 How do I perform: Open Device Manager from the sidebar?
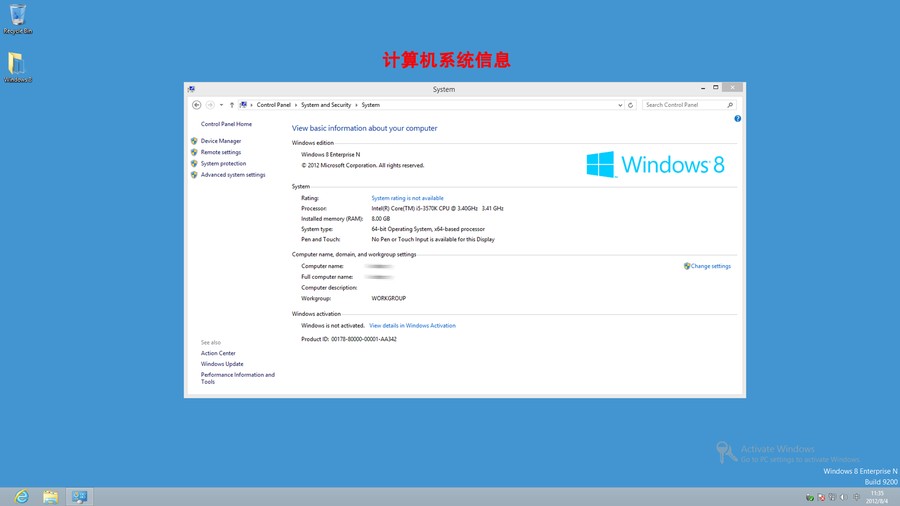(221, 141)
